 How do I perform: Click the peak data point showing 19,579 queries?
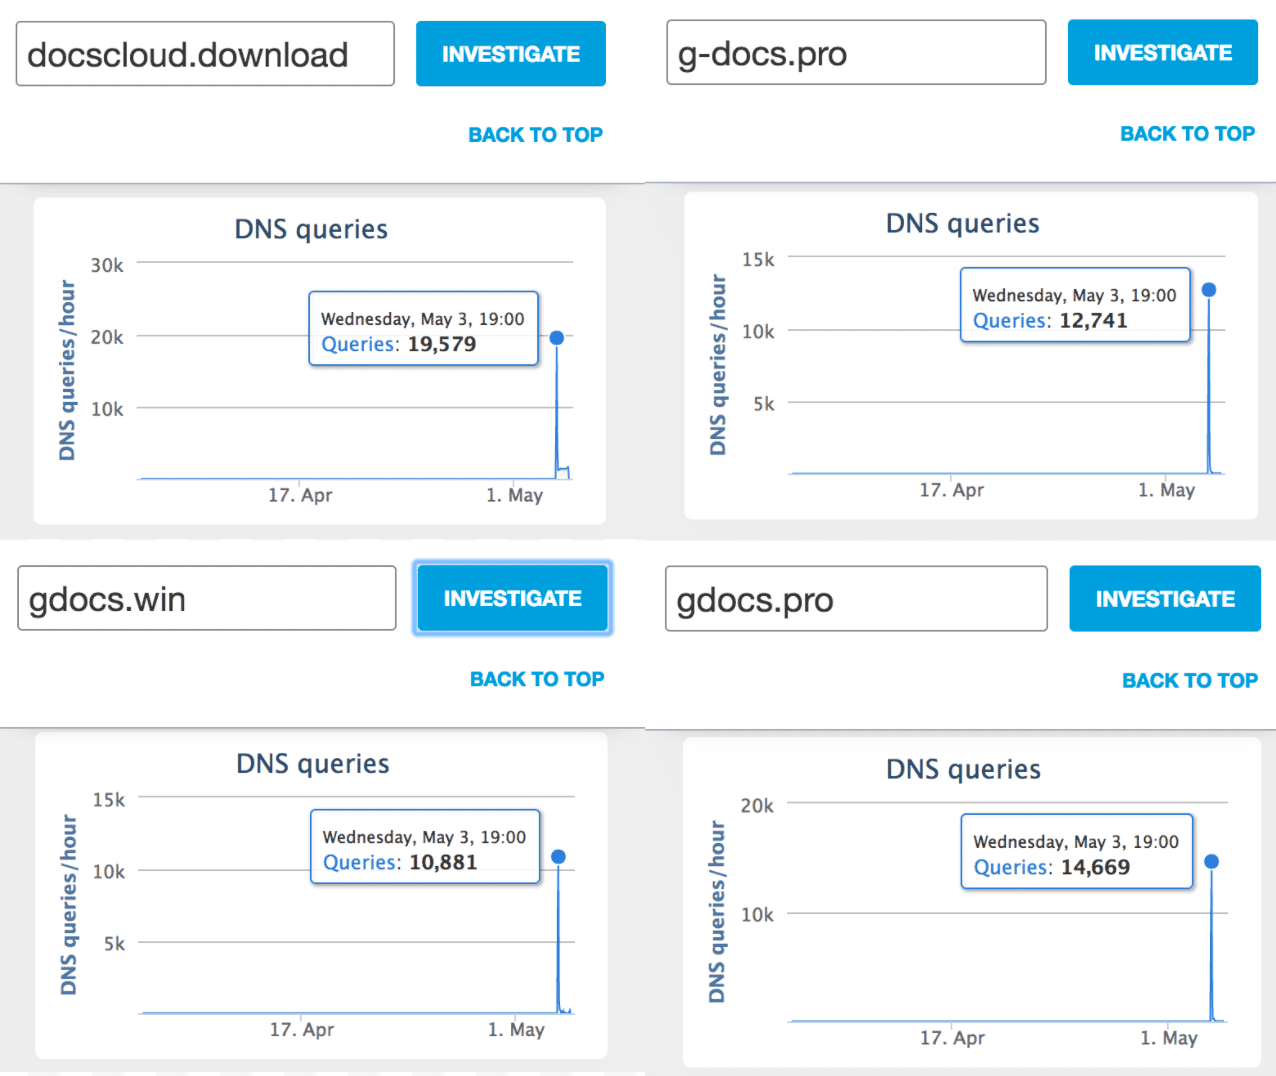click(557, 338)
